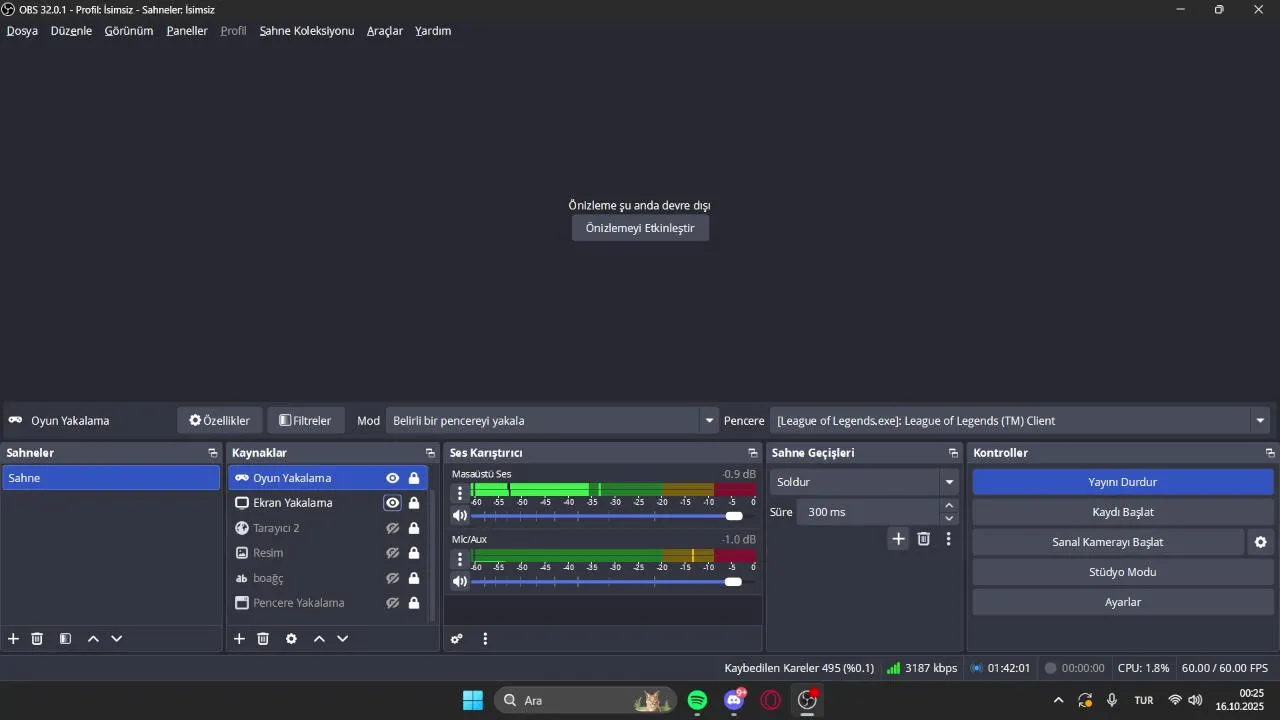Image resolution: width=1280 pixels, height=720 pixels.
Task: Show the Resim source
Action: tap(393, 553)
